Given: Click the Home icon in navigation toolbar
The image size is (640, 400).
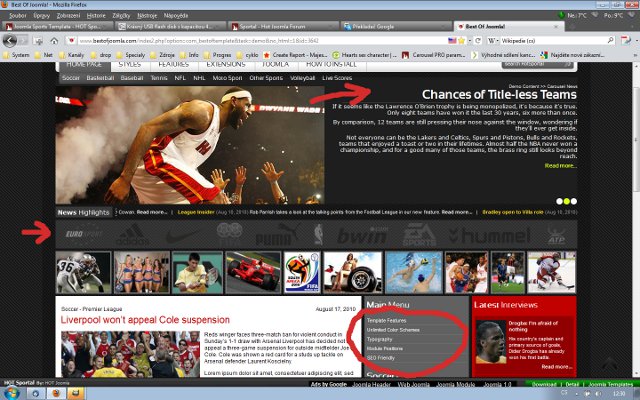Looking at the screenshot, I should click(x=54, y=41).
